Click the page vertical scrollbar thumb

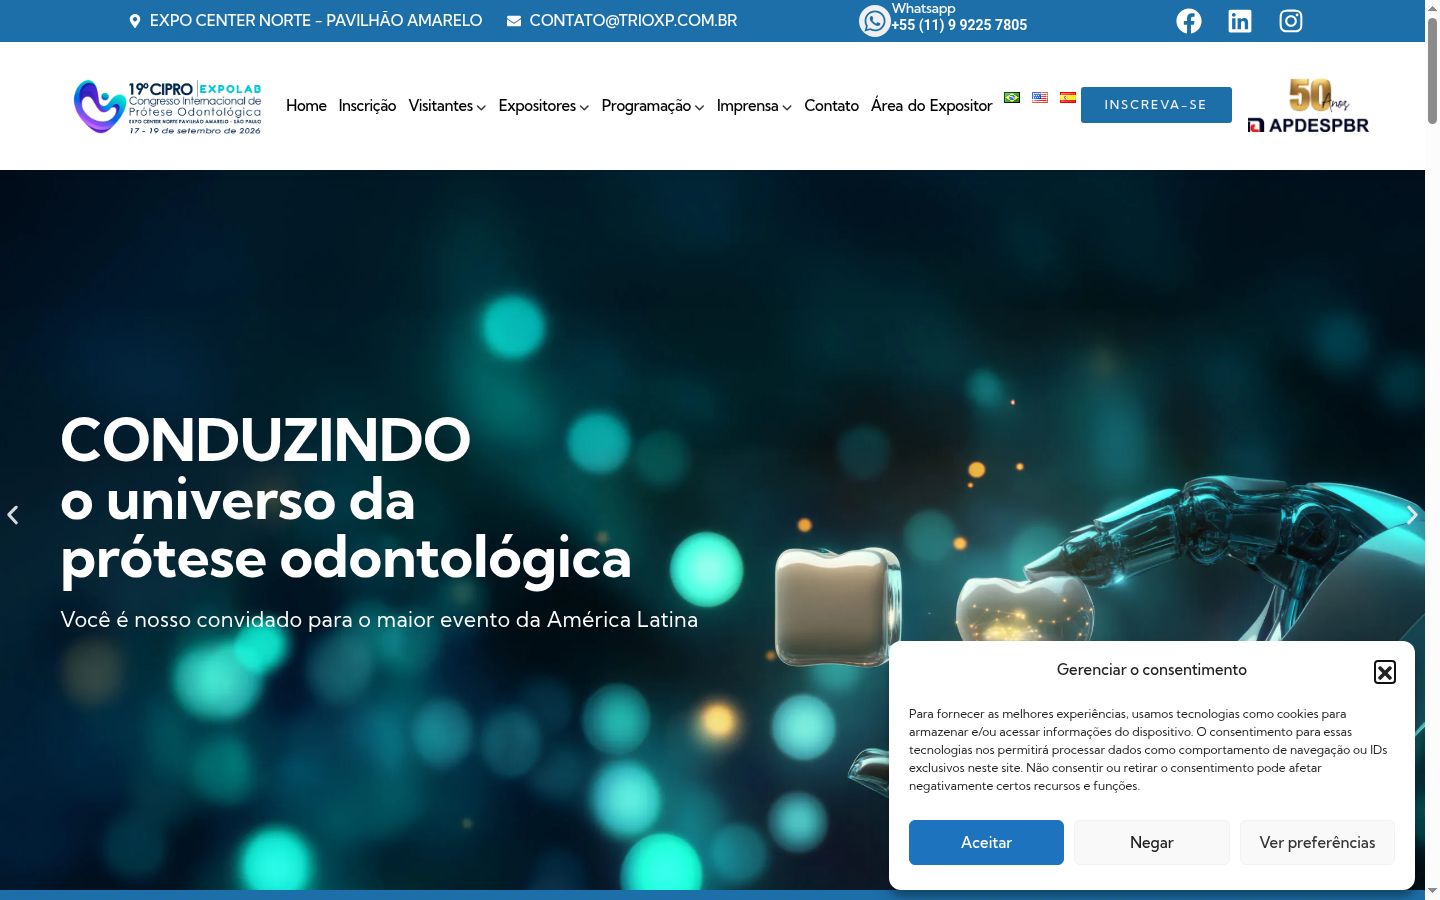(x=1432, y=70)
